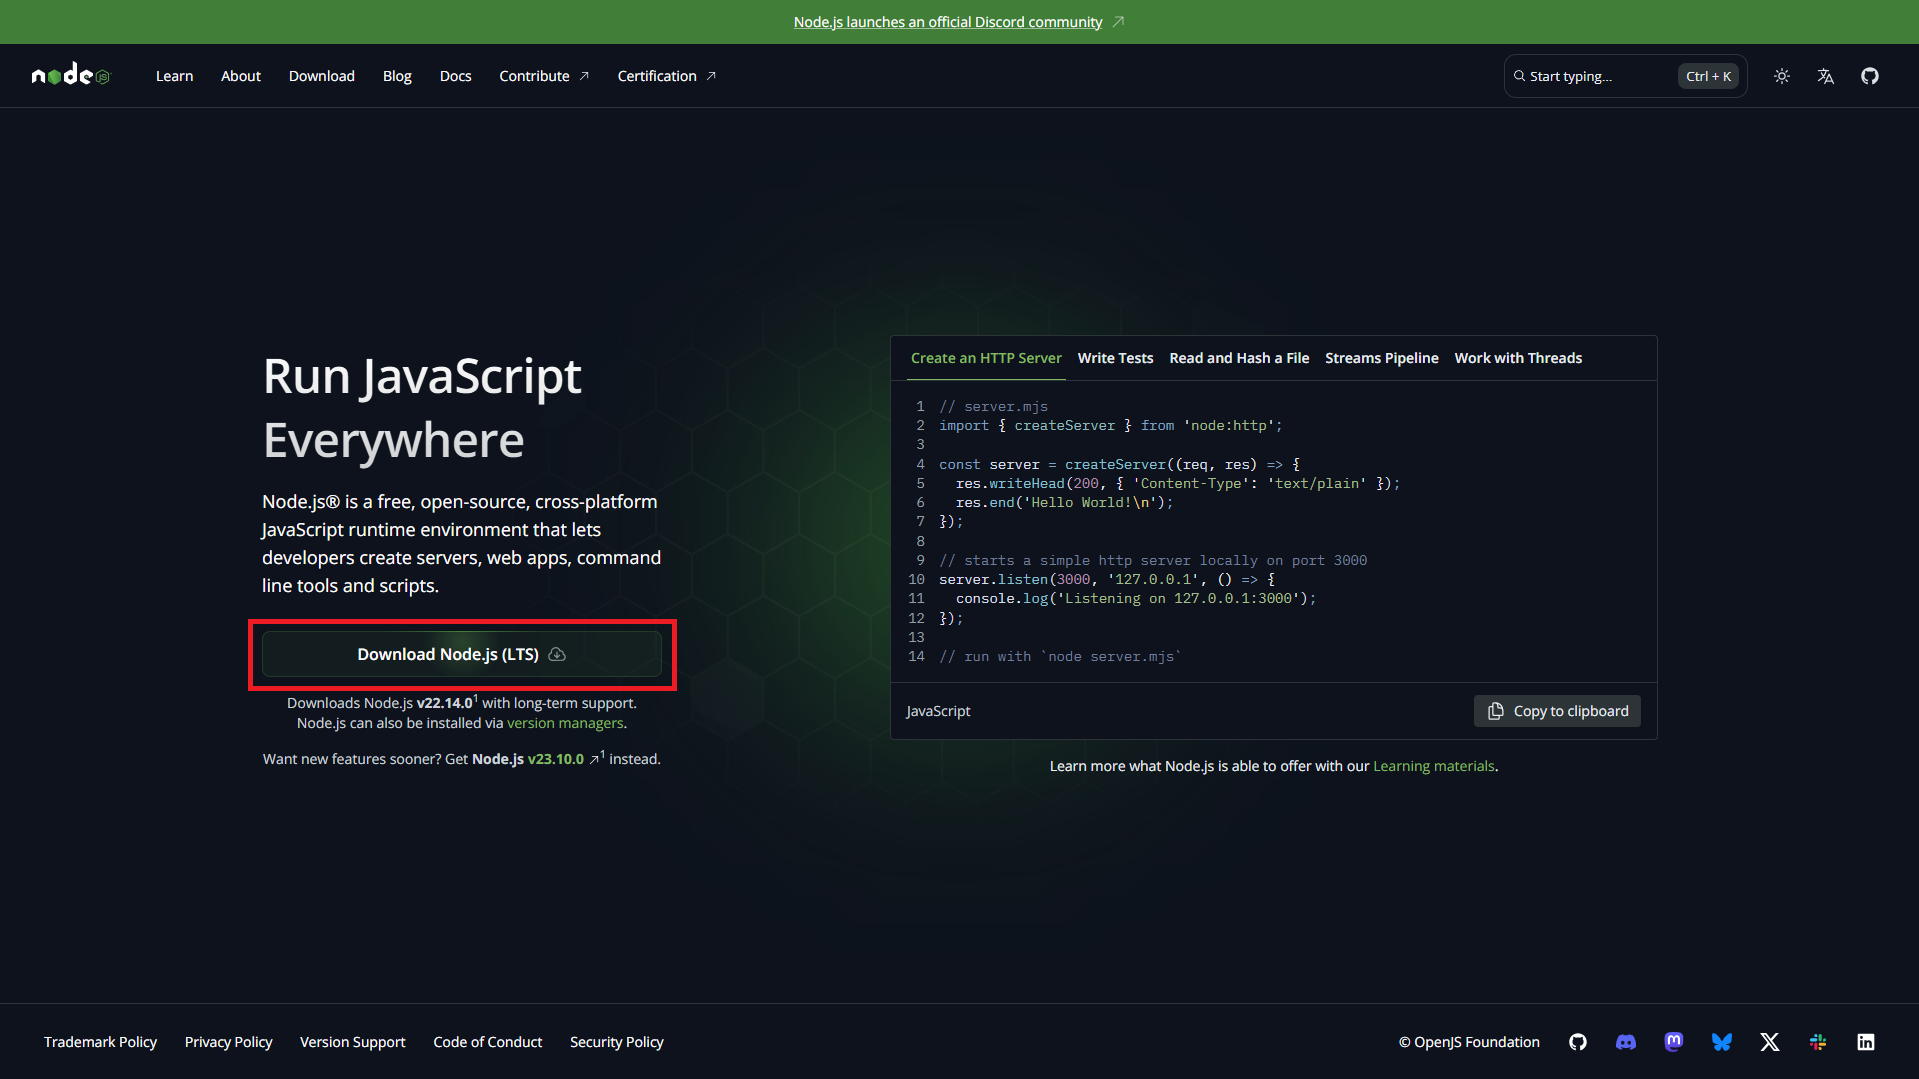This screenshot has height=1079, width=1919.
Task: Open the Discord icon in the footer
Action: coord(1626,1042)
